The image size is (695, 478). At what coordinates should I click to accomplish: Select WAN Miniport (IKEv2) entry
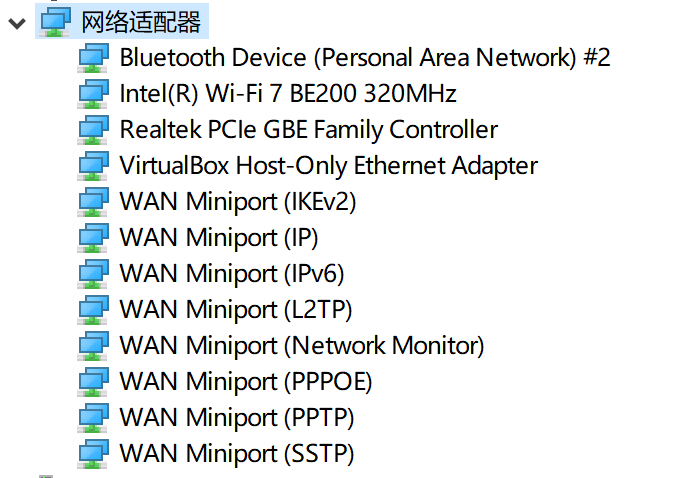(x=237, y=202)
